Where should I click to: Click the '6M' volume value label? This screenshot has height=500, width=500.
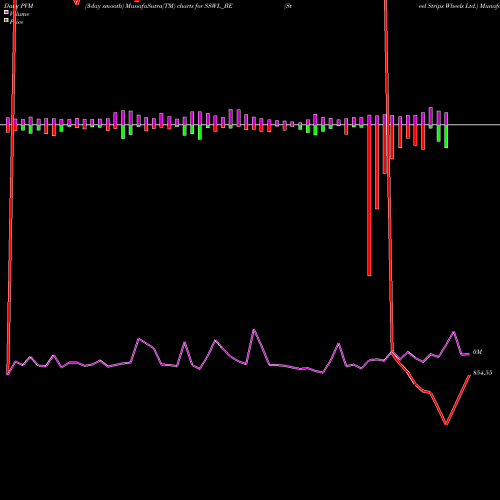pyautogui.click(x=477, y=352)
